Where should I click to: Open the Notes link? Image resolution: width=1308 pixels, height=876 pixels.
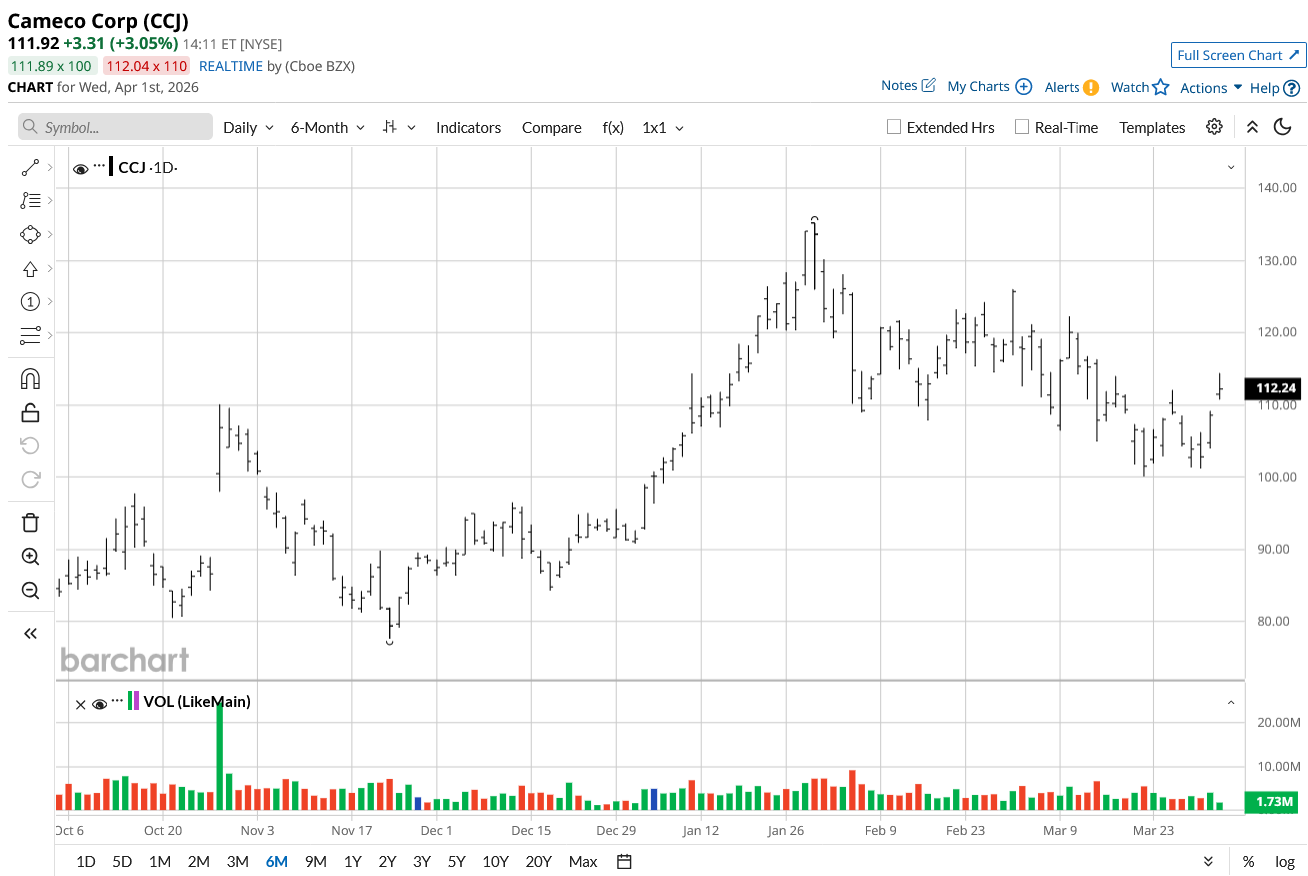click(899, 85)
